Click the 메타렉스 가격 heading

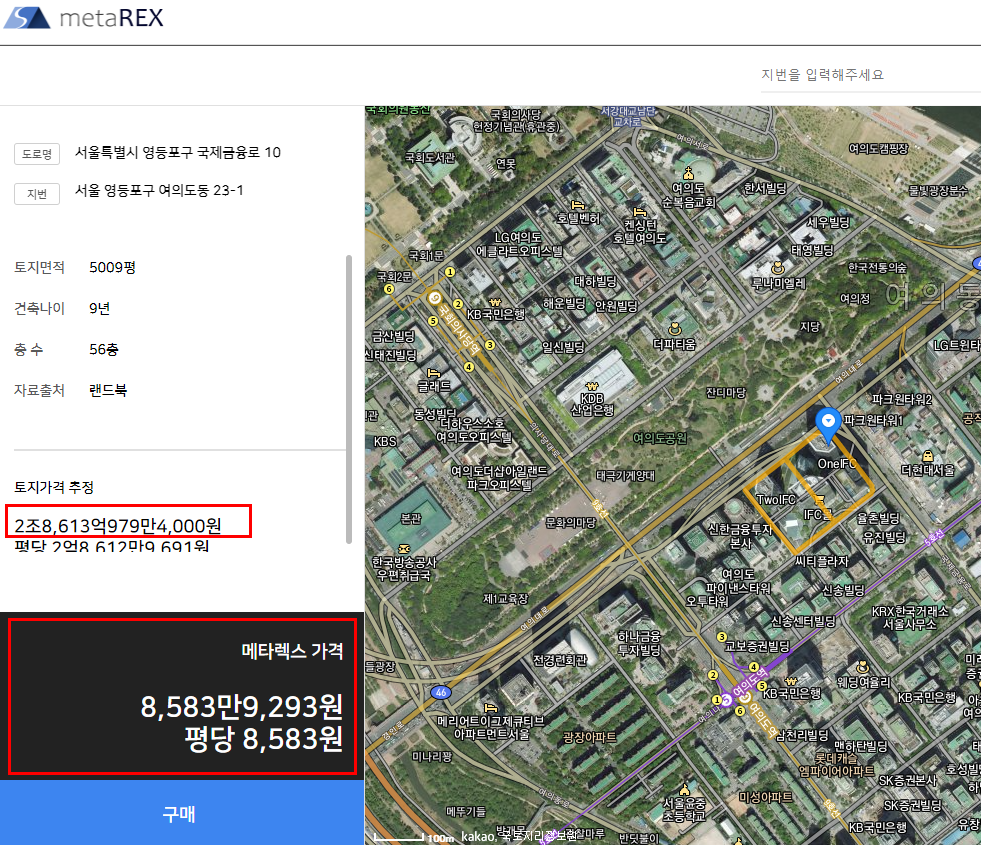pyautogui.click(x=292, y=652)
